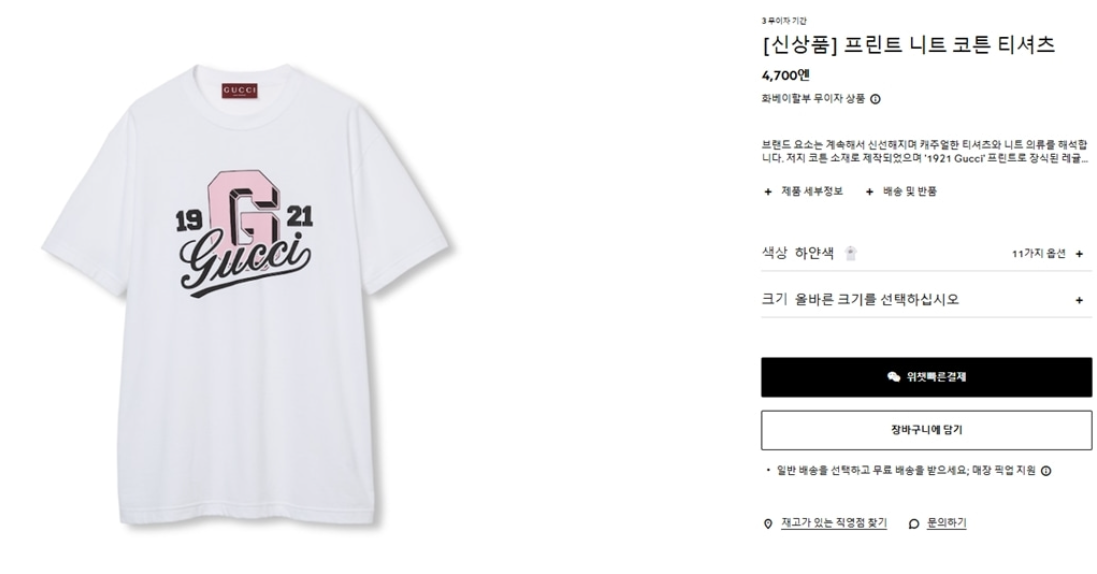Click the WeChat icon in the black button
1097x574 pixels.
point(893,377)
